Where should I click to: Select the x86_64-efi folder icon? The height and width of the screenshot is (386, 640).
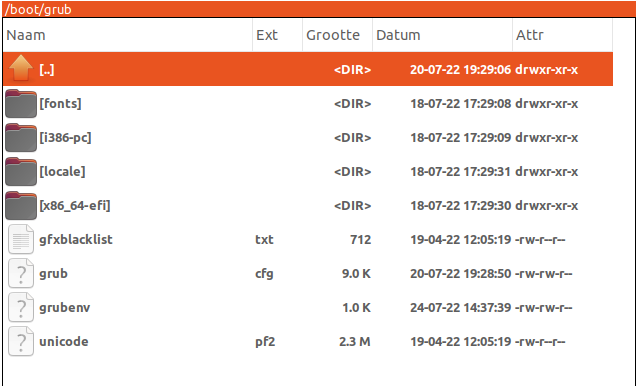[21, 205]
